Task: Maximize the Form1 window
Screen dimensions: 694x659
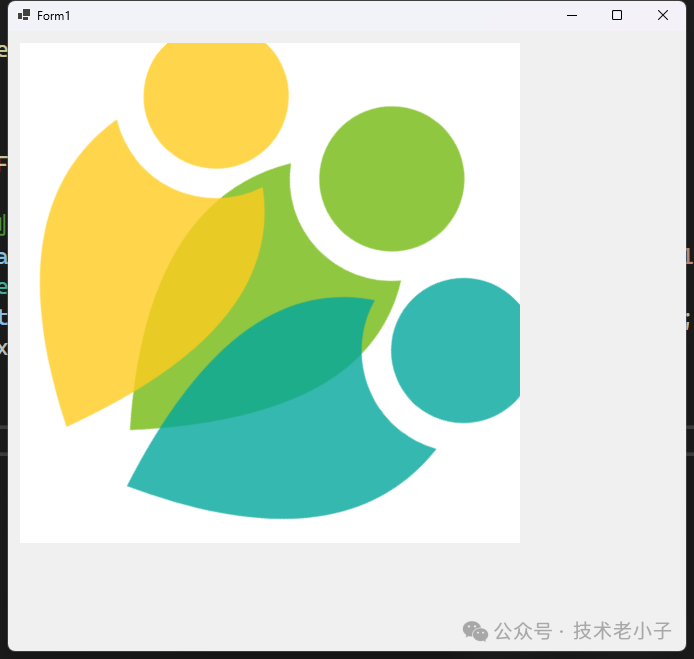Action: 617,15
